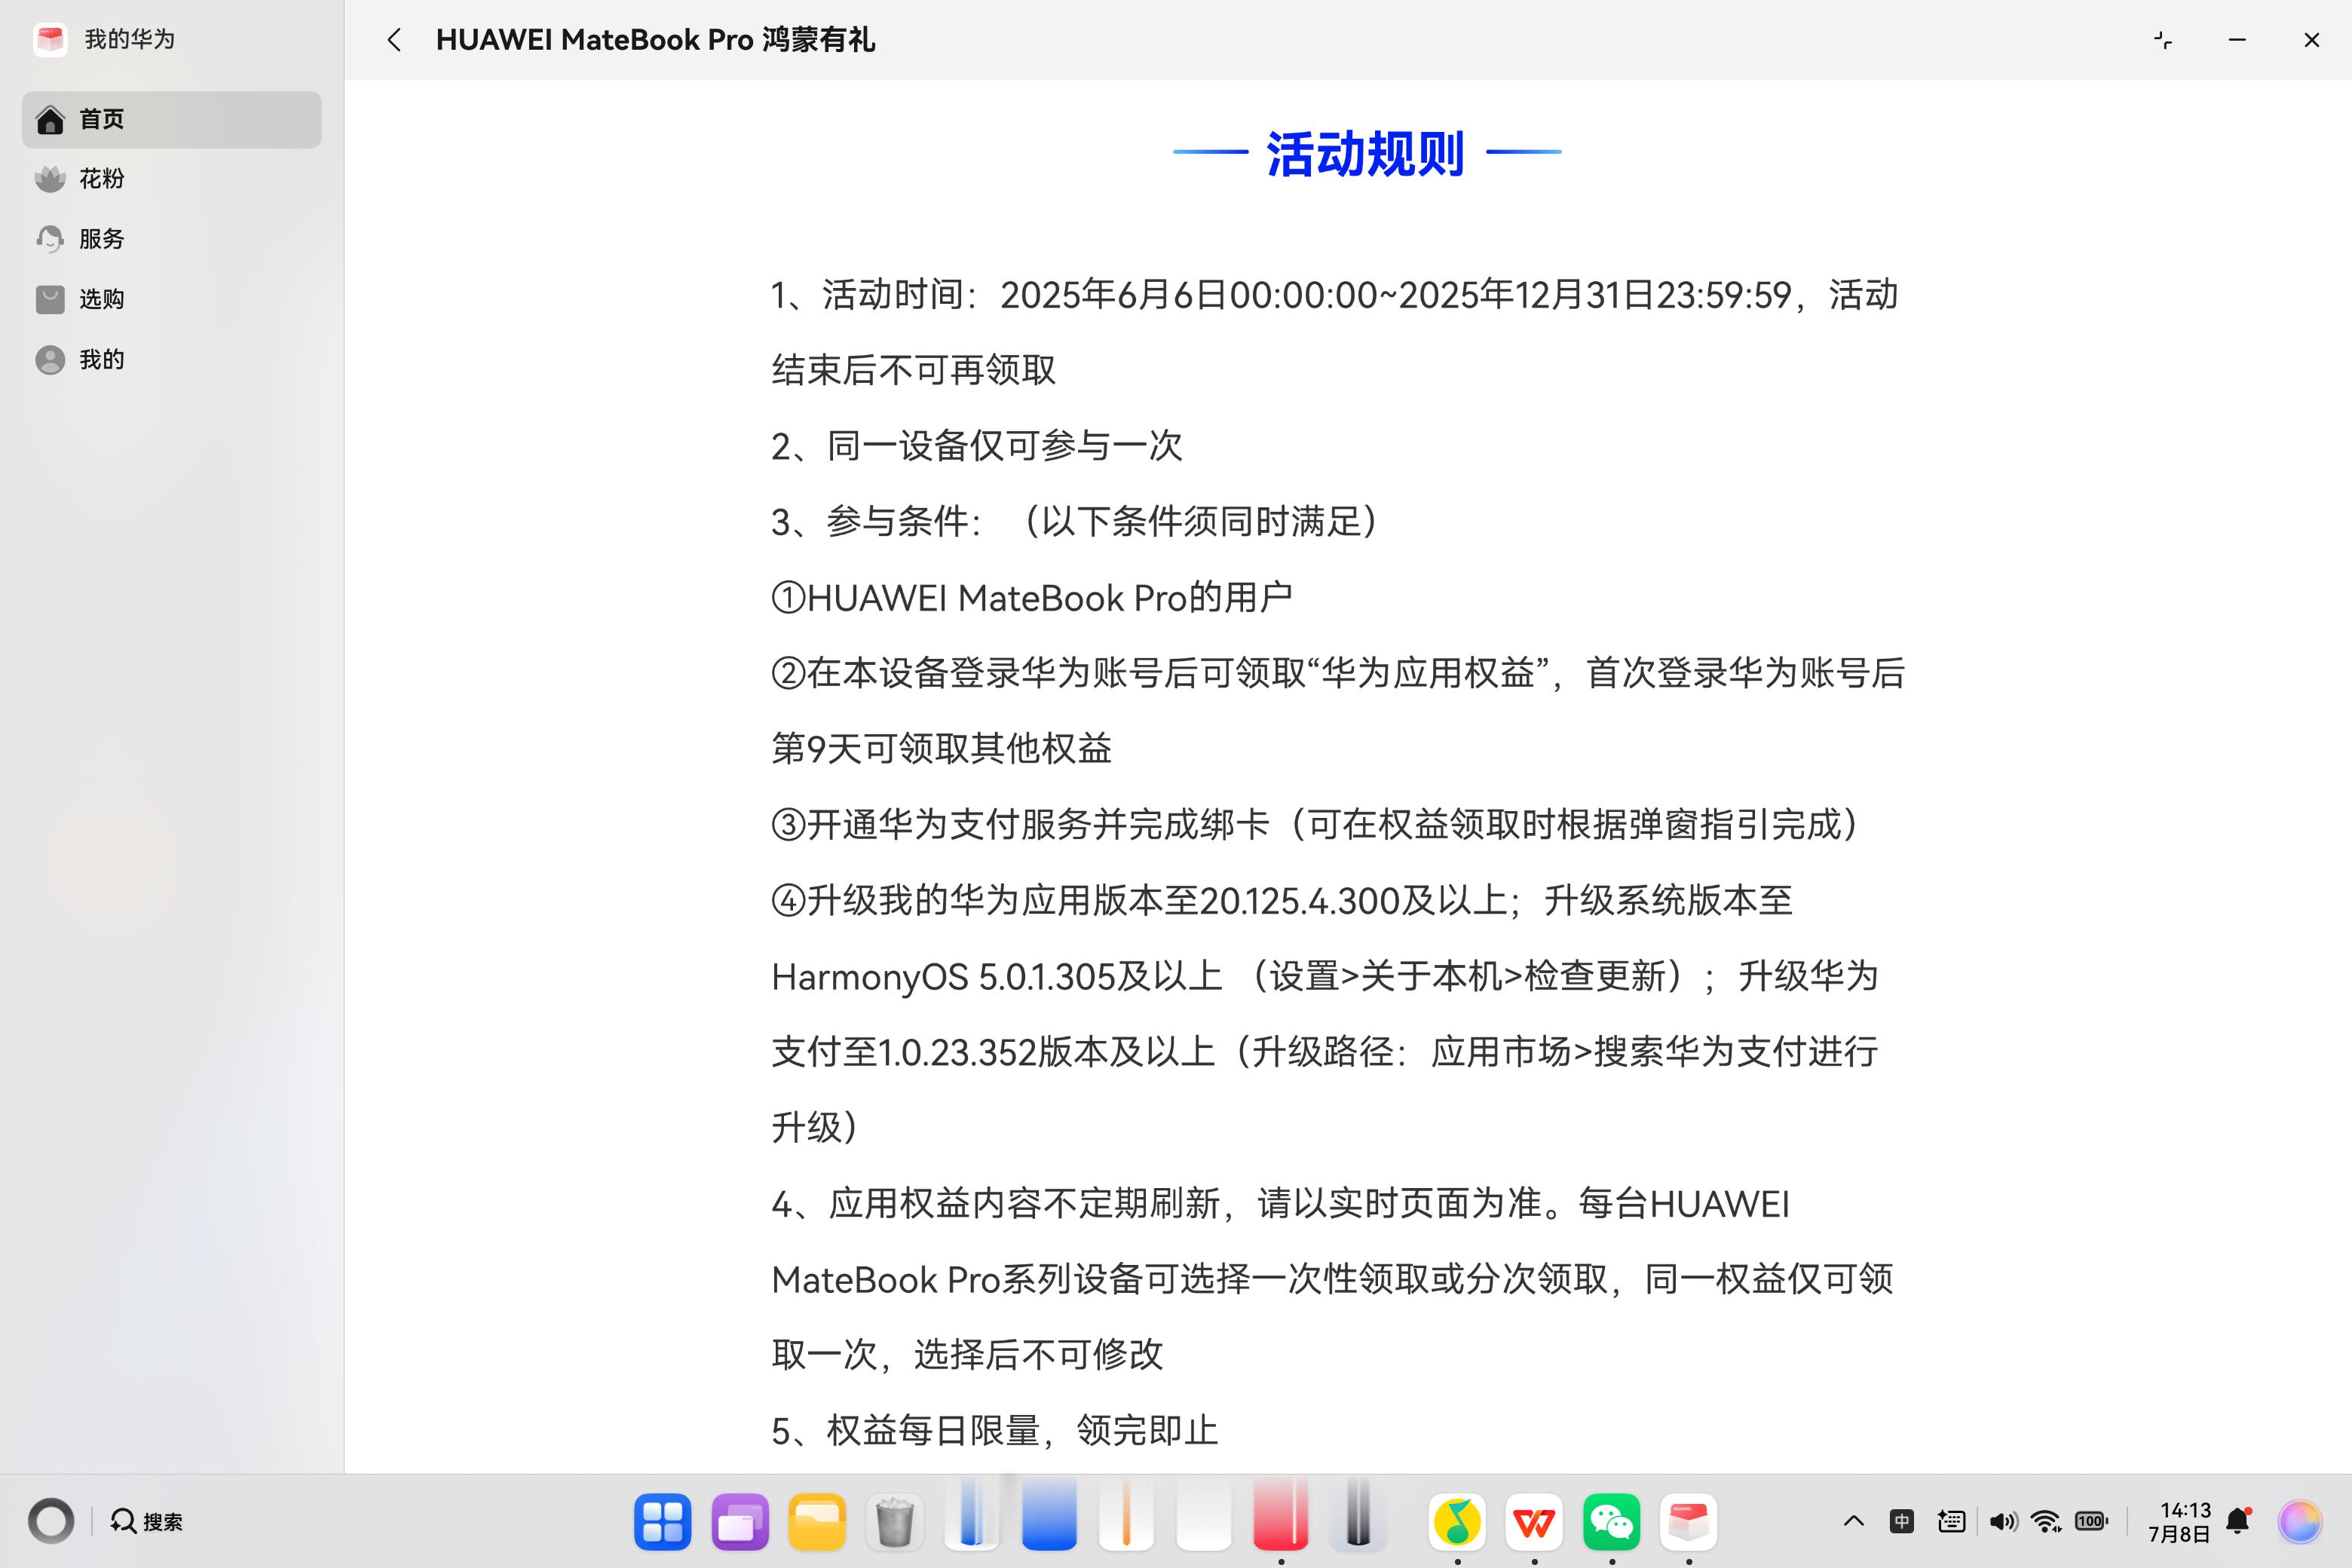Click the page title HUAWEI MateBook Pro 鸿蒙有礼

[x=655, y=40]
